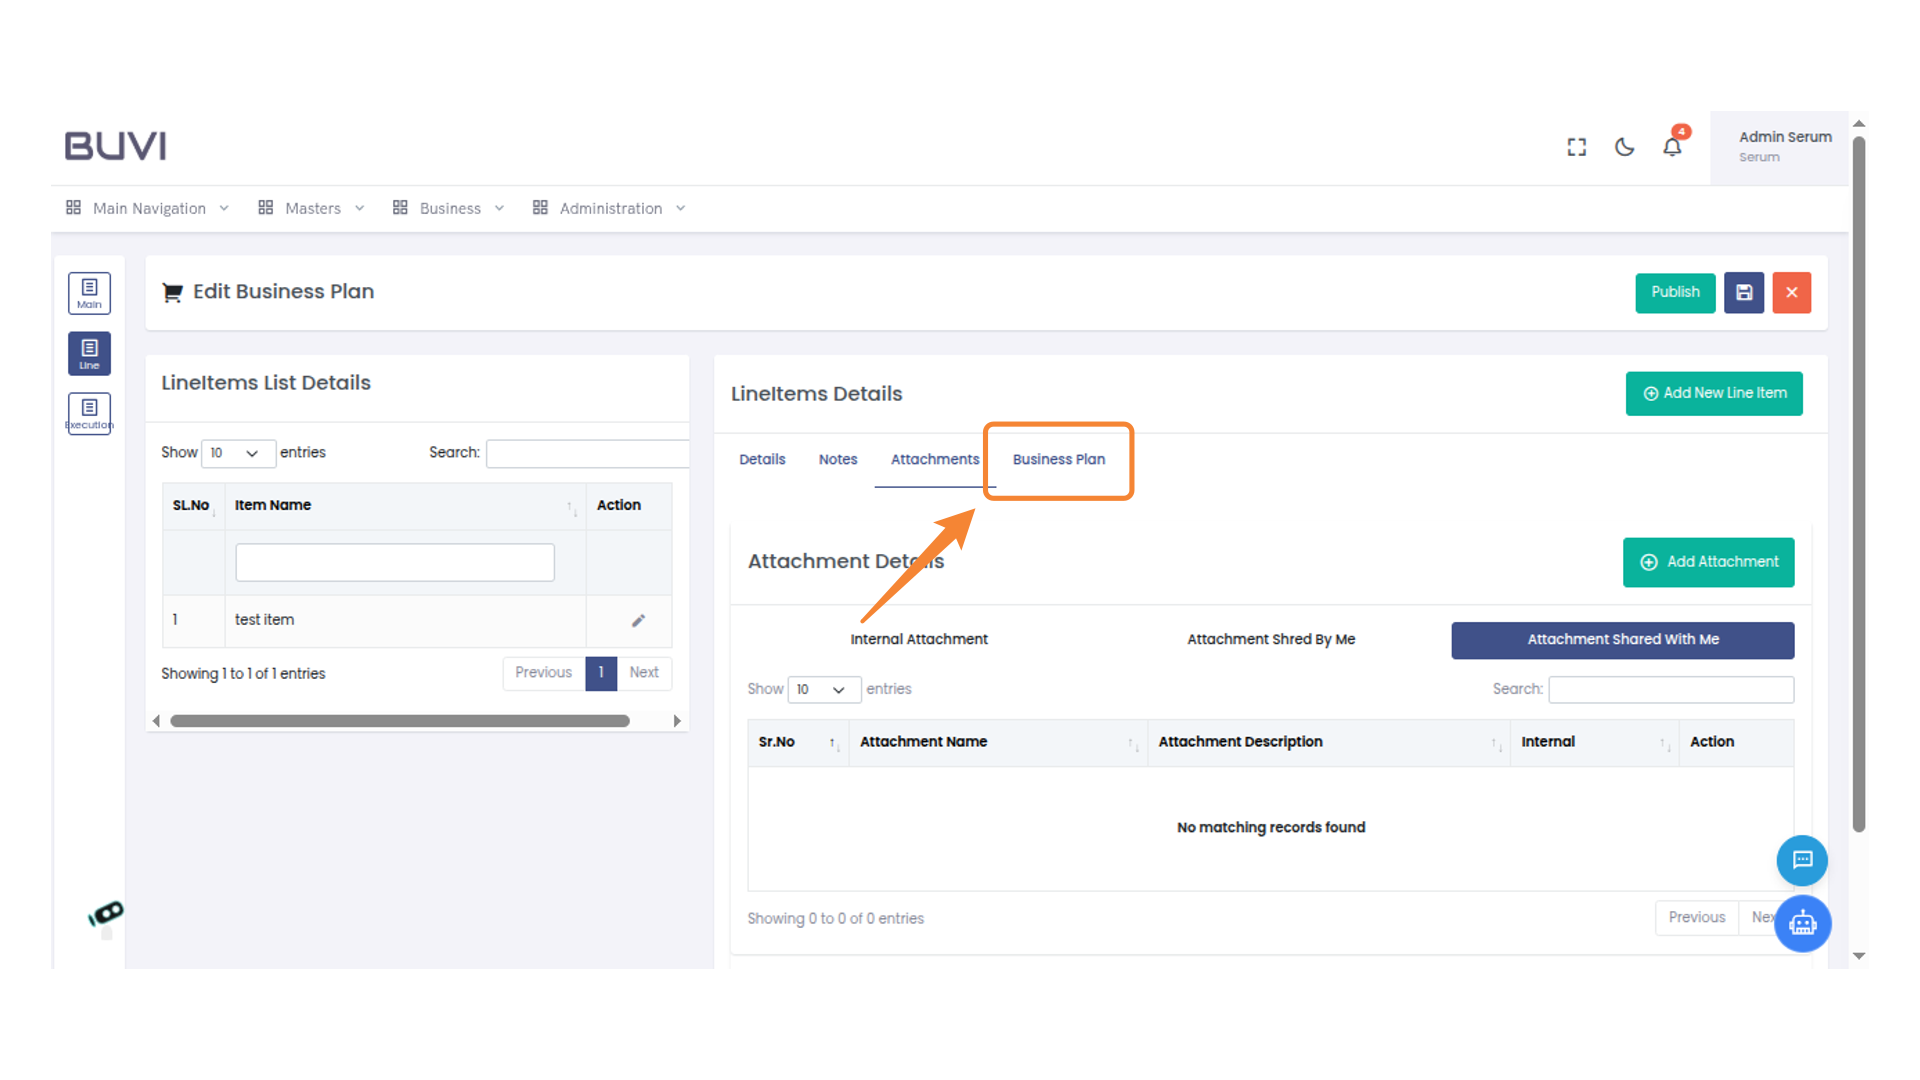Open the Show entries dropdown for LineItems list

[238, 453]
